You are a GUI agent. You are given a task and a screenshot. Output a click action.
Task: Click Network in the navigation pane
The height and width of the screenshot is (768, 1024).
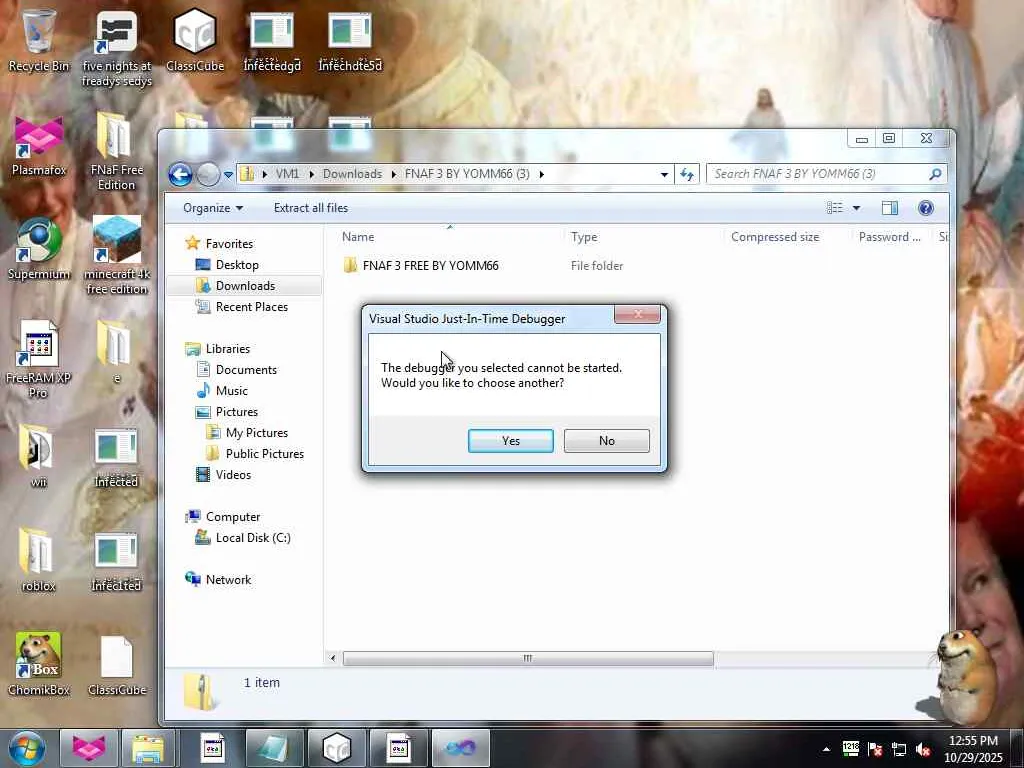[x=228, y=579]
